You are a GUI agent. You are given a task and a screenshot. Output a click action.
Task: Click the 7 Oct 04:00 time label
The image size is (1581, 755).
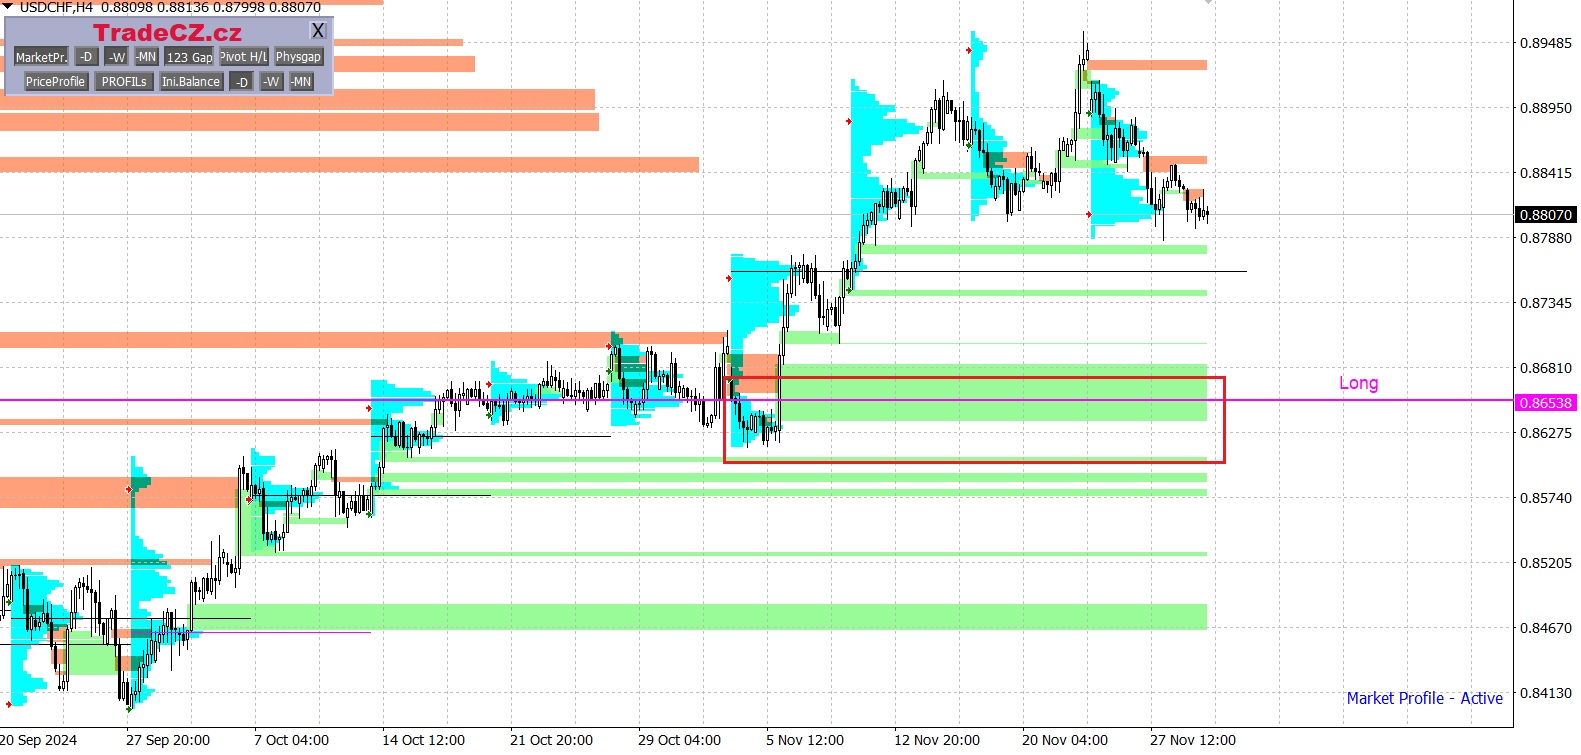point(291,740)
